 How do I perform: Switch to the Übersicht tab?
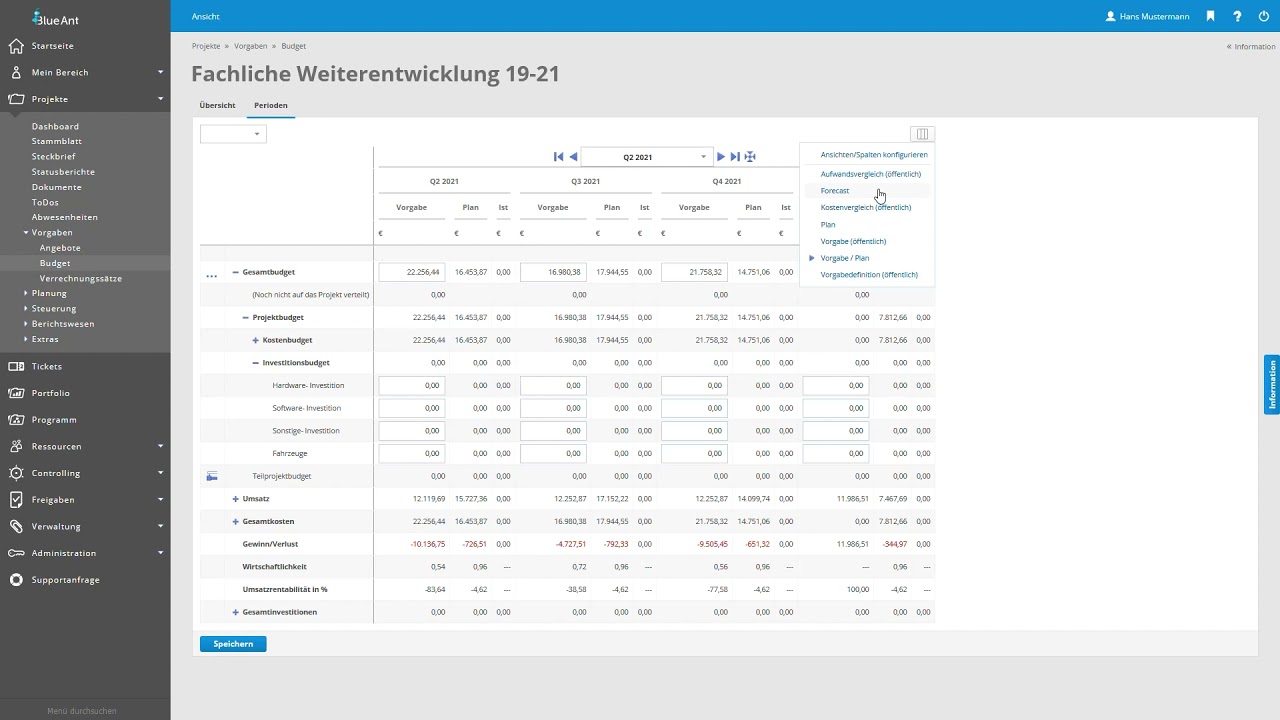(x=217, y=105)
